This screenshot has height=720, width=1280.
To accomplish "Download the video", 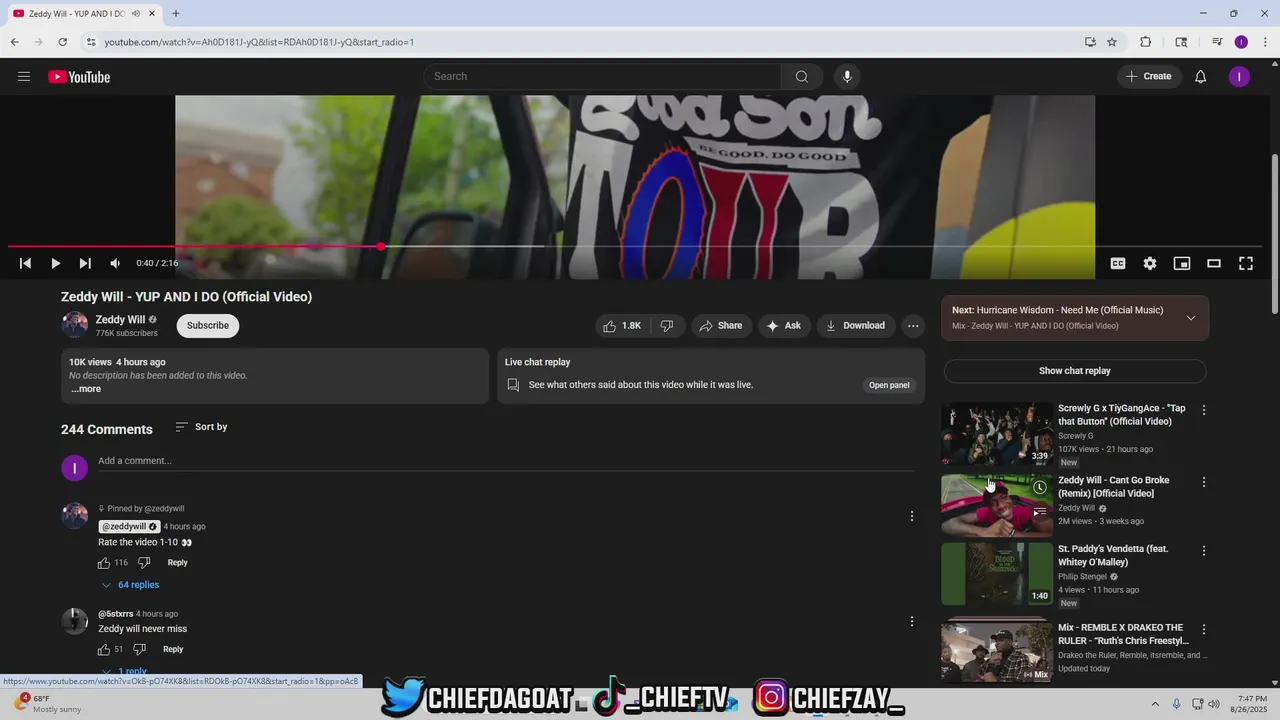I will [855, 326].
